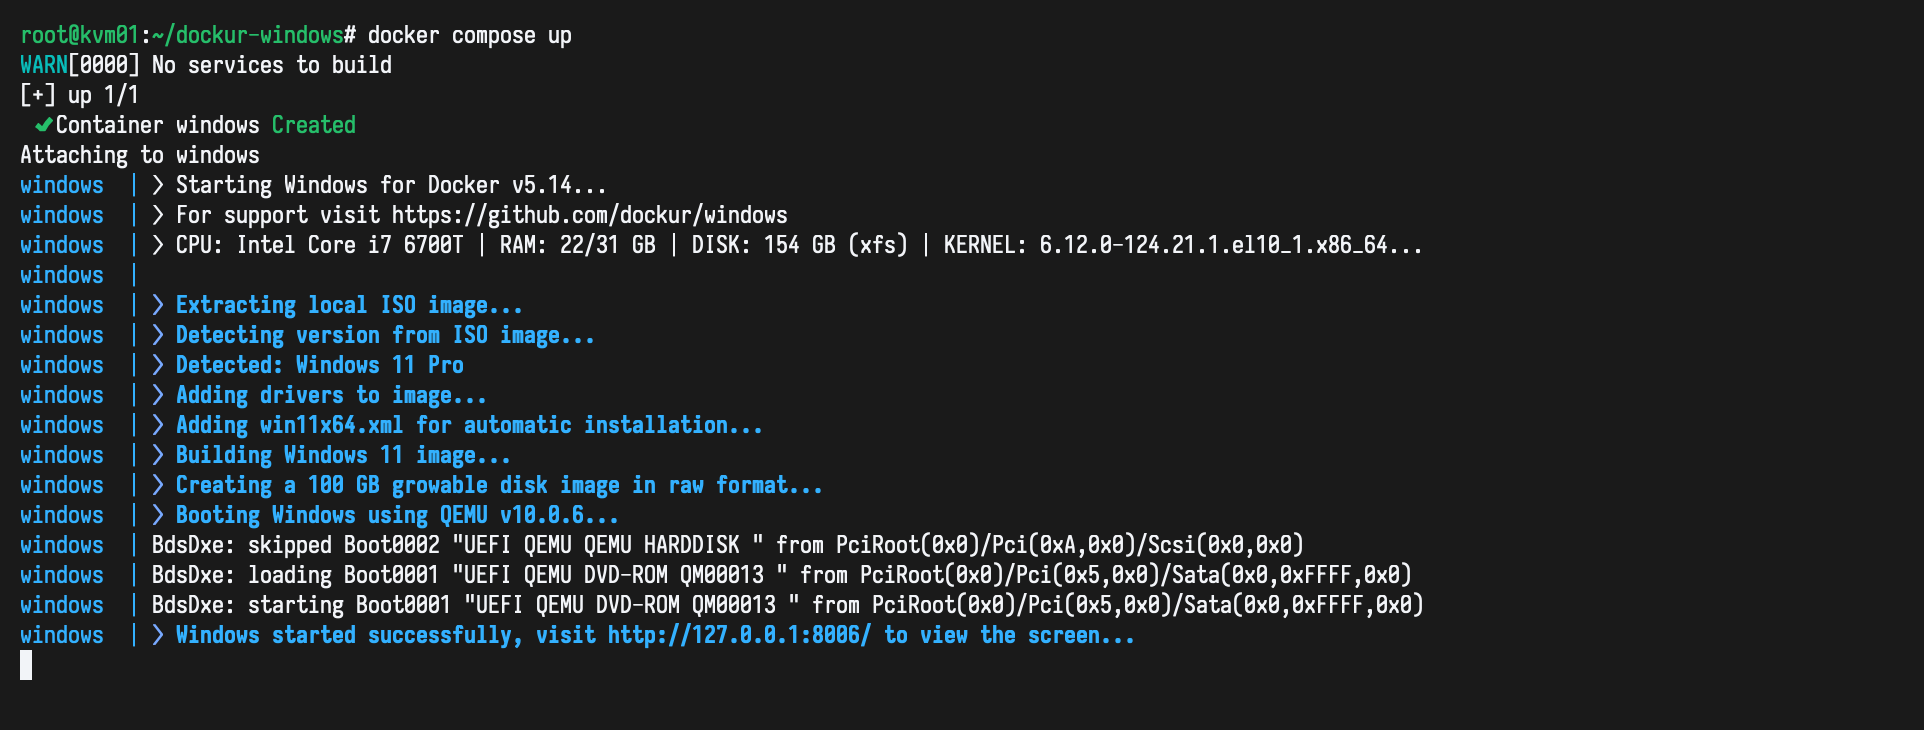Click the green checkmark beside Container windows
Image resolution: width=1924 pixels, height=730 pixels.
pyautogui.click(x=43, y=125)
